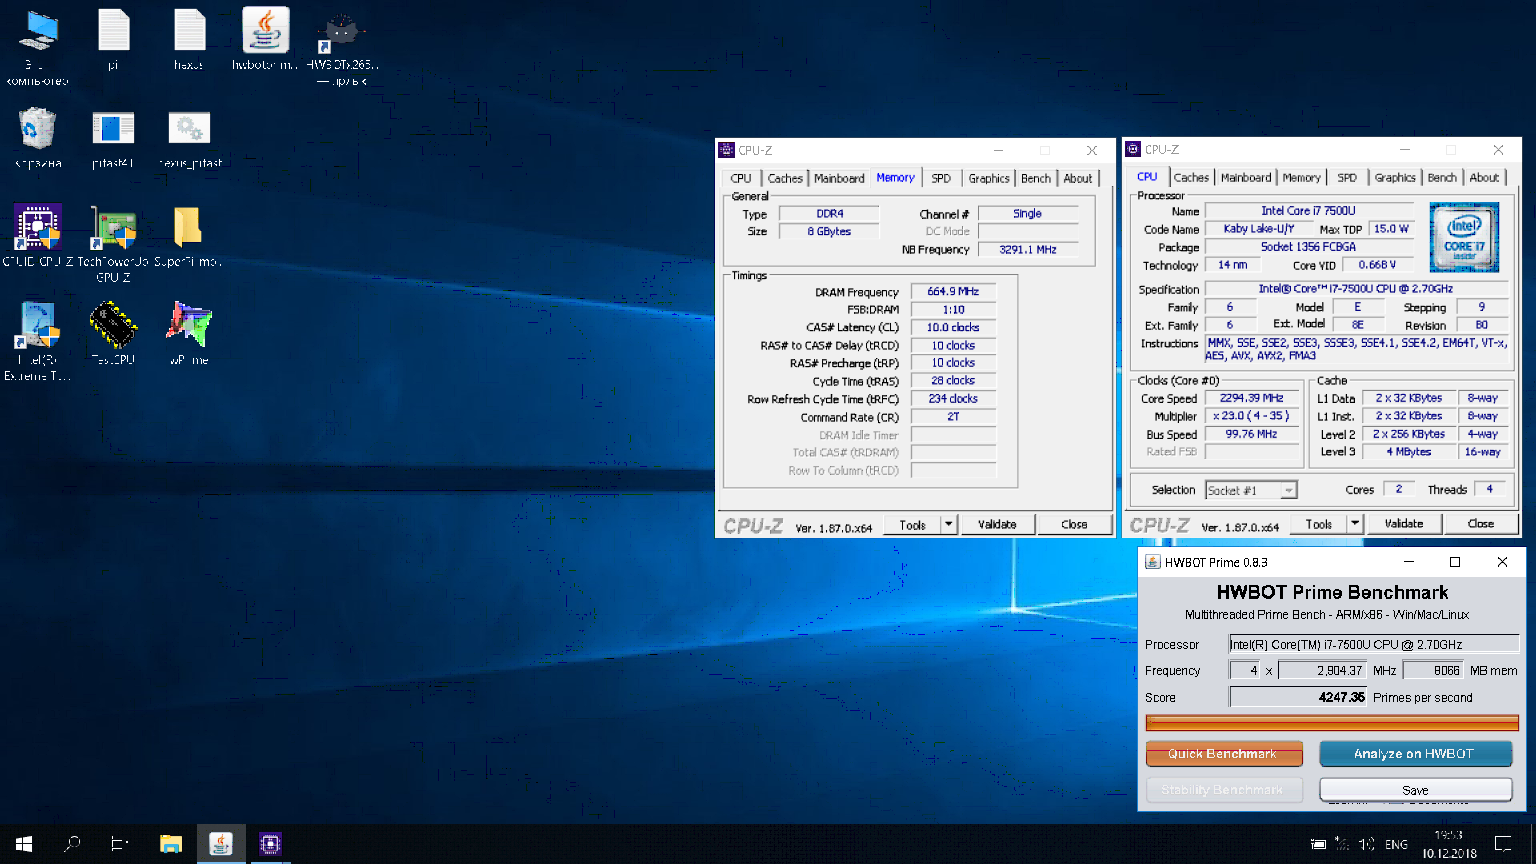Screen dimensions: 1536x864
Task: Open Task View from the taskbar
Action: pyautogui.click(x=120, y=844)
